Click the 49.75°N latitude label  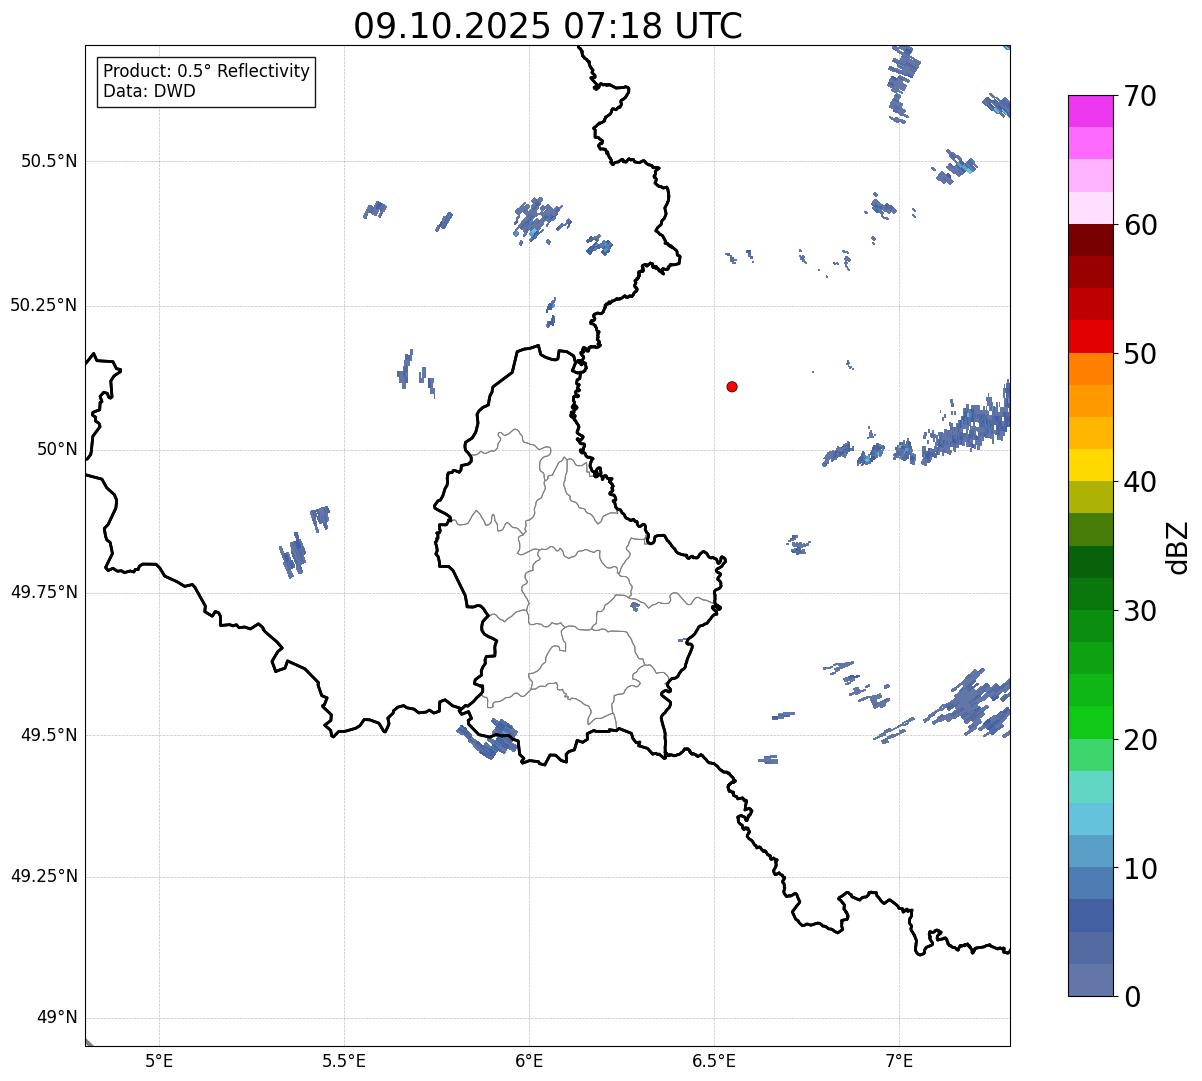(44, 592)
